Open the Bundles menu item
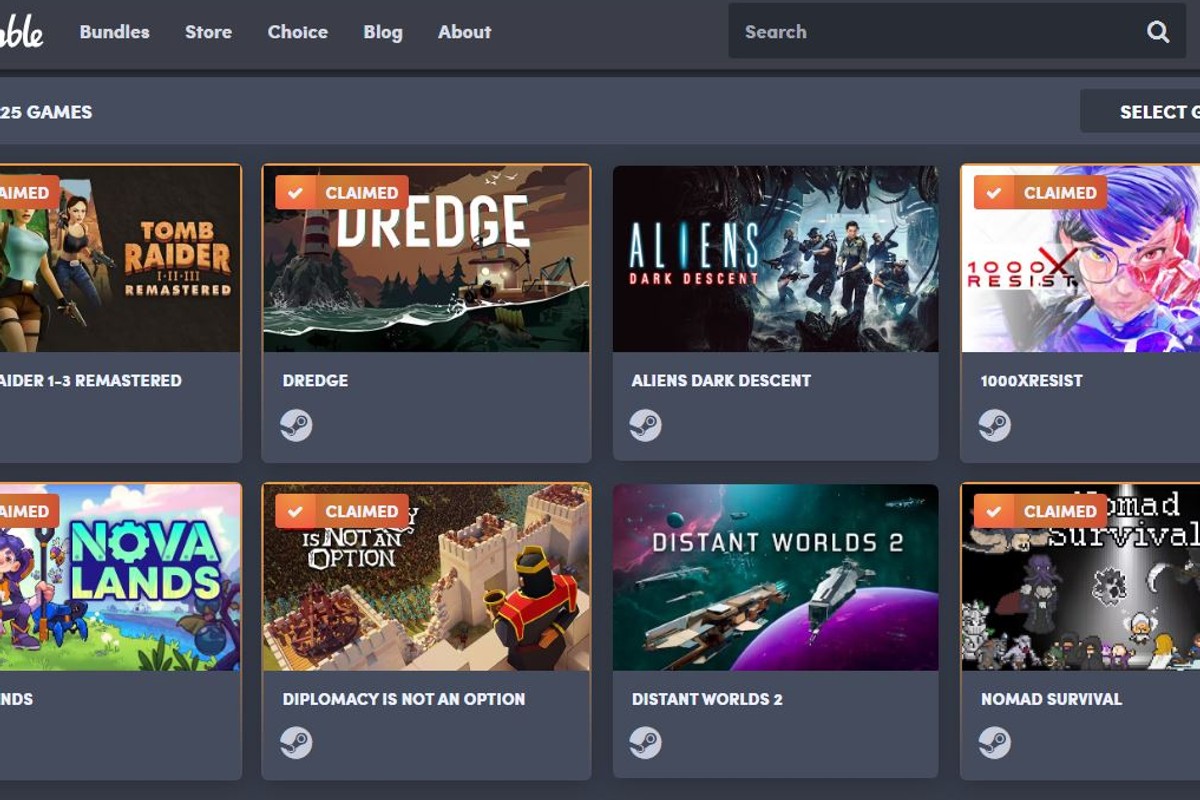1200x800 pixels. click(115, 32)
